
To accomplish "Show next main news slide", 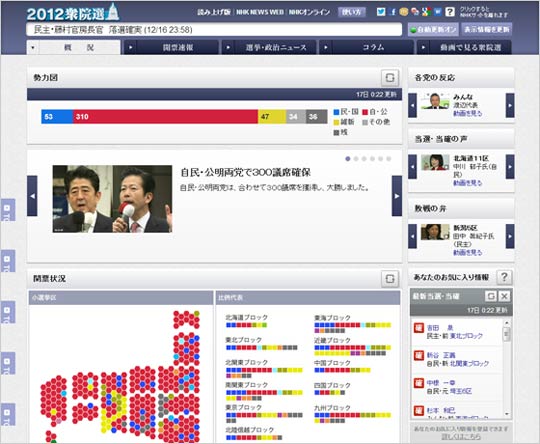I will 397,196.
